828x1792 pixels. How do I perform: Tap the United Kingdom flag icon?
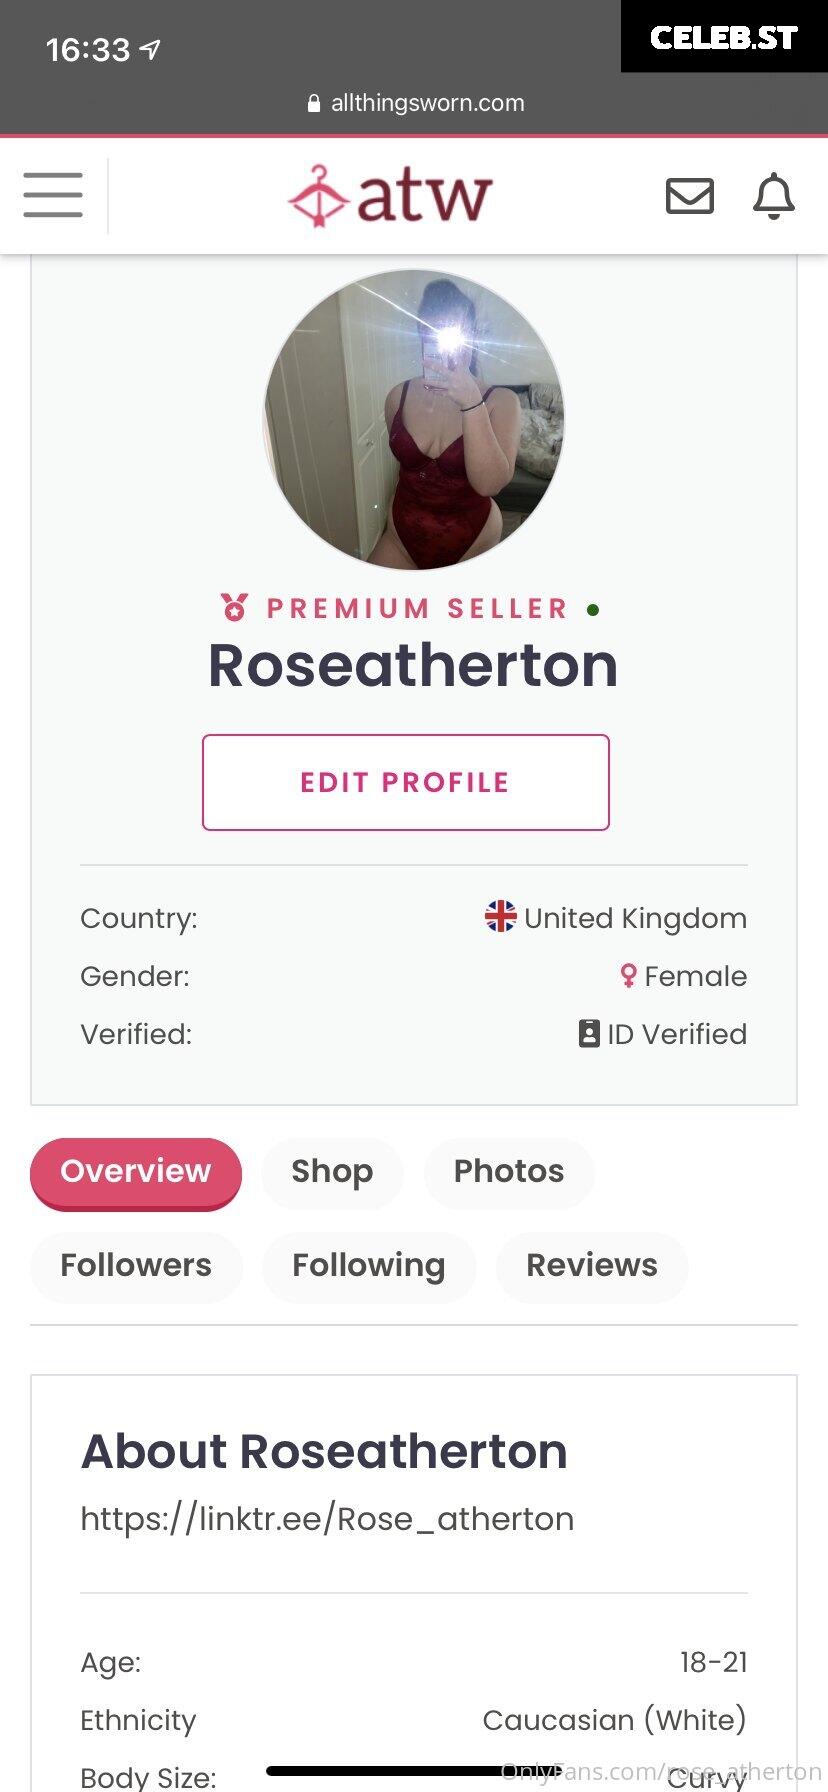[501, 916]
